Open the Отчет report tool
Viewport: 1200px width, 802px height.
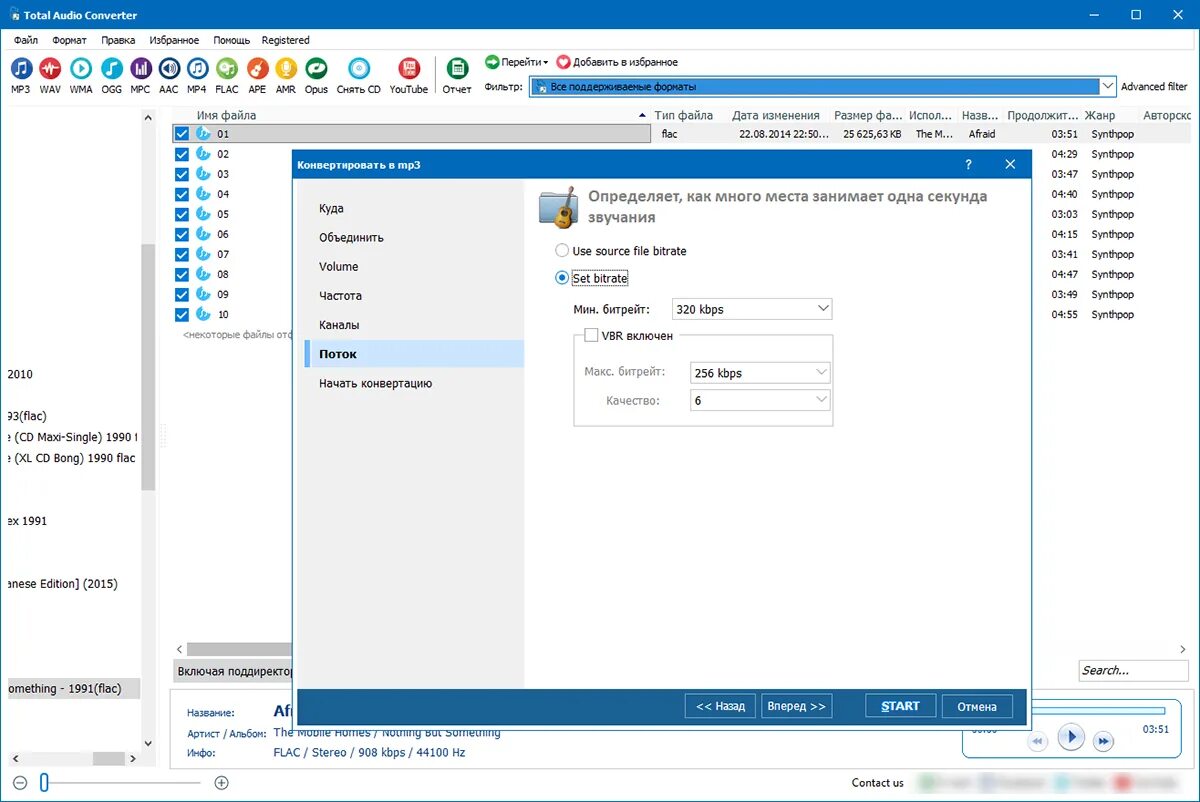[x=456, y=70]
